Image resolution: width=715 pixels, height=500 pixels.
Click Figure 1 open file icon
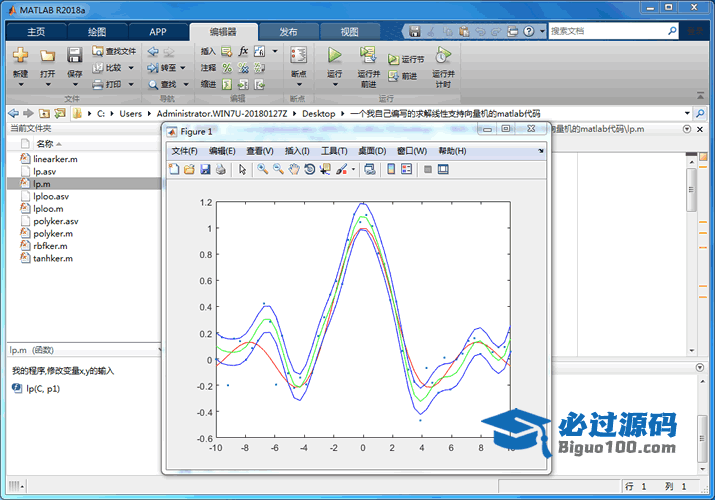coord(189,170)
